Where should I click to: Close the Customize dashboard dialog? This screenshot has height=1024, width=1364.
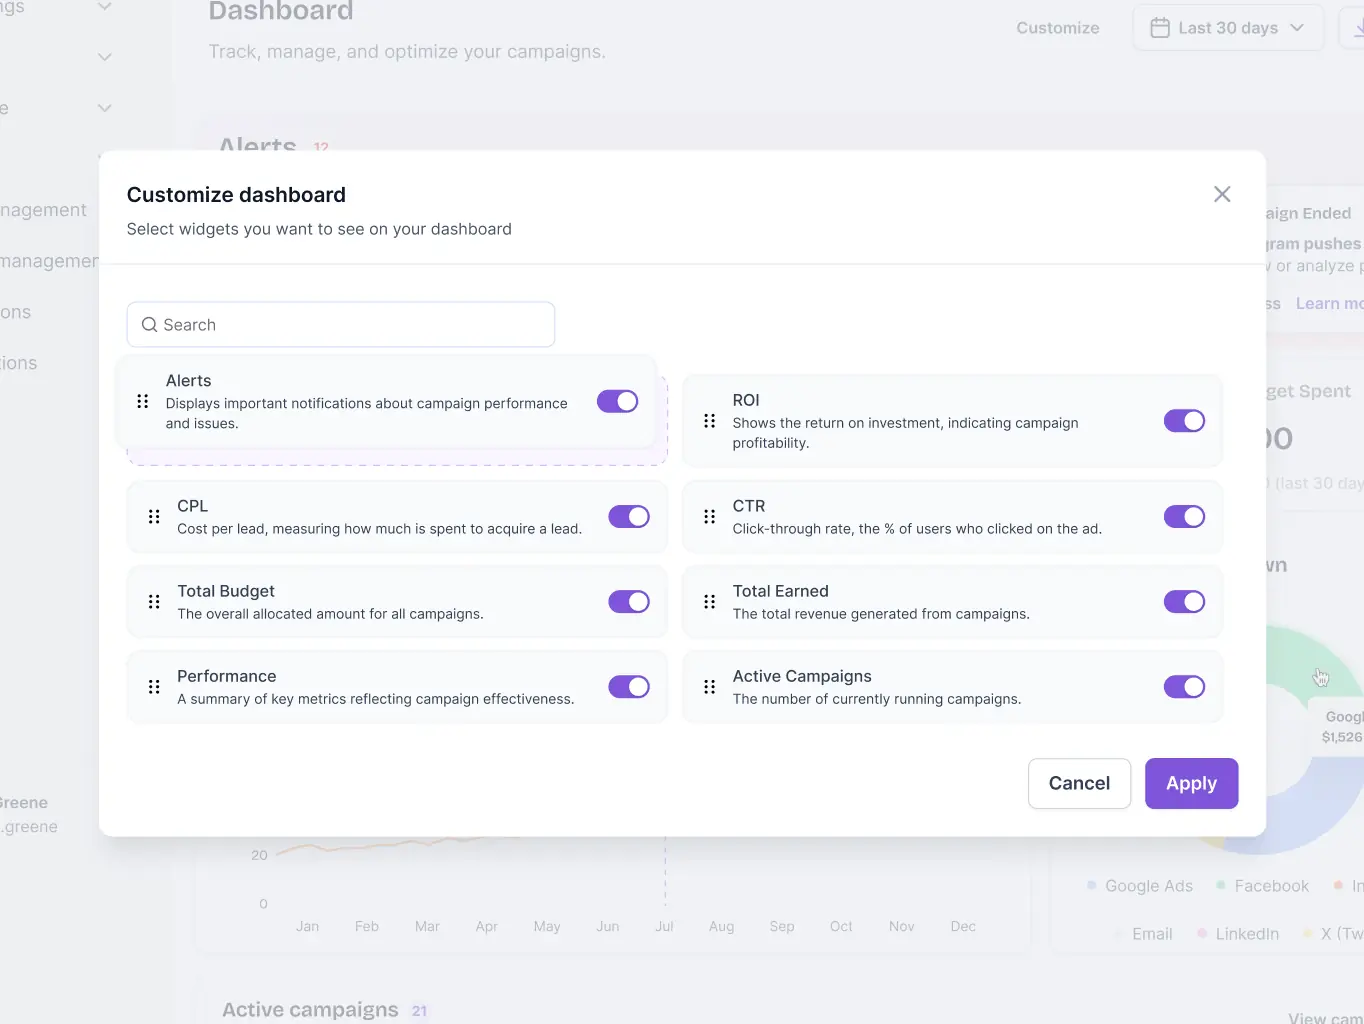click(x=1222, y=194)
